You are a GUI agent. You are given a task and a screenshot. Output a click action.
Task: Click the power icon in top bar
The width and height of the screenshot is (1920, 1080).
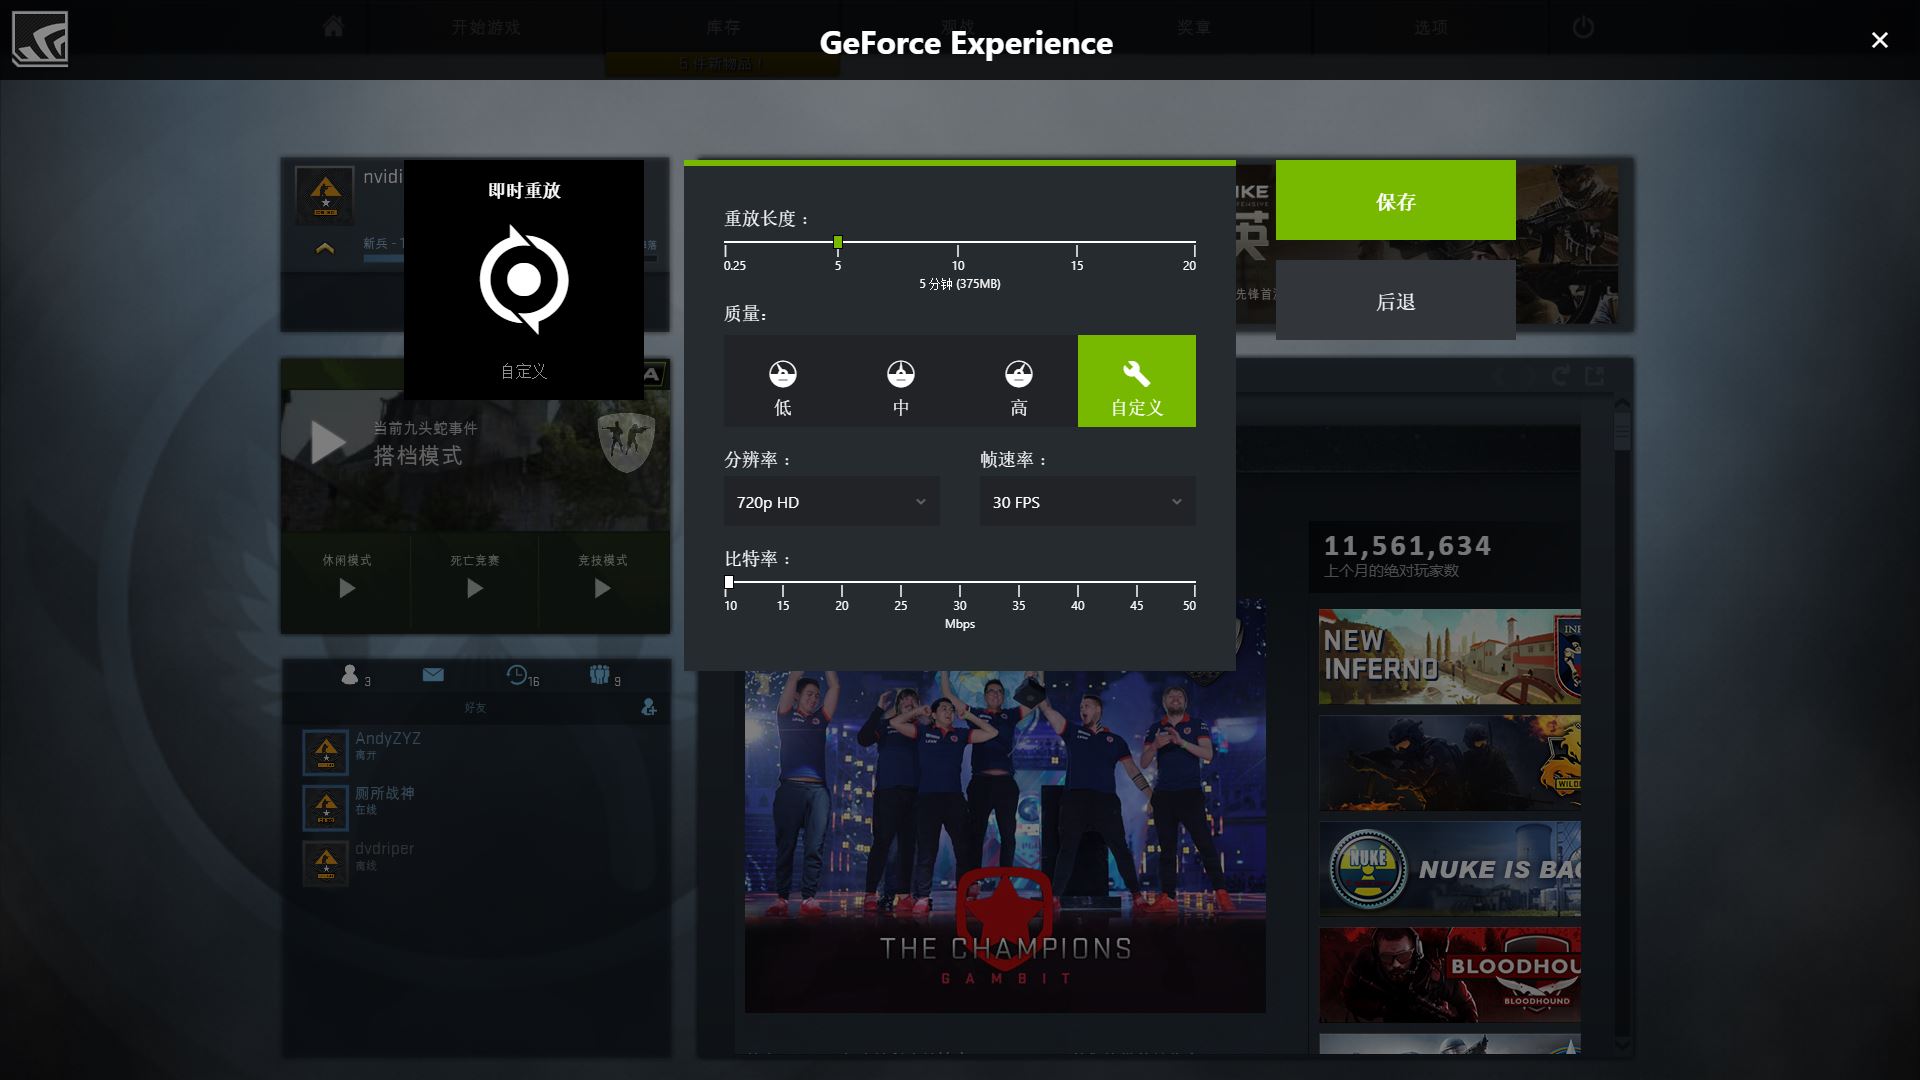pyautogui.click(x=1582, y=27)
